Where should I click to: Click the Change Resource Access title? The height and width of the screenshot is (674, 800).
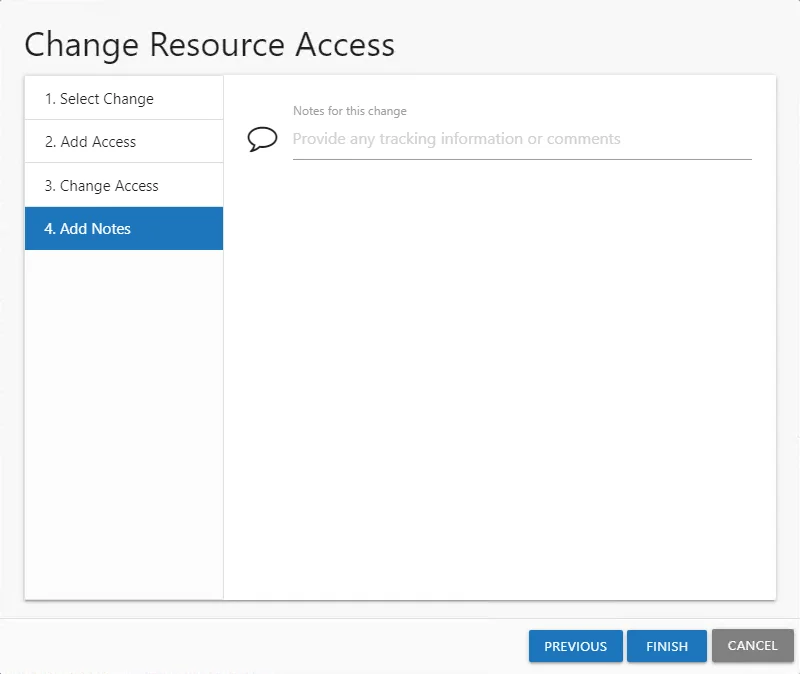pyautogui.click(x=210, y=45)
